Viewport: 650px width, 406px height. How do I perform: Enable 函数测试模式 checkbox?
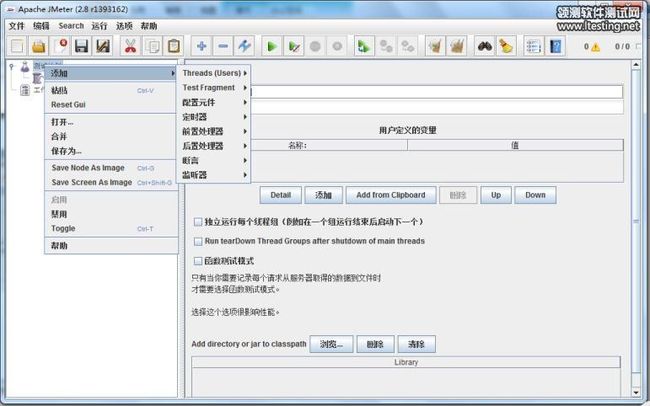pyautogui.click(x=198, y=261)
